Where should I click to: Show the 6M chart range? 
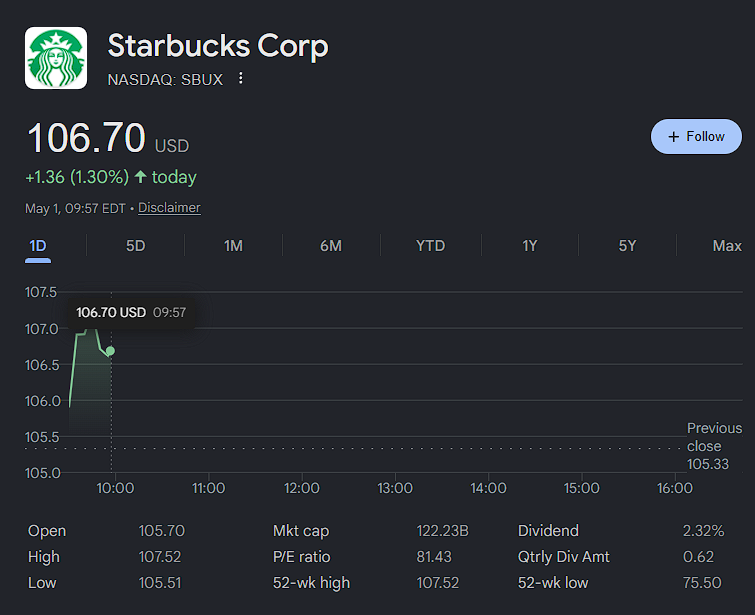331,246
